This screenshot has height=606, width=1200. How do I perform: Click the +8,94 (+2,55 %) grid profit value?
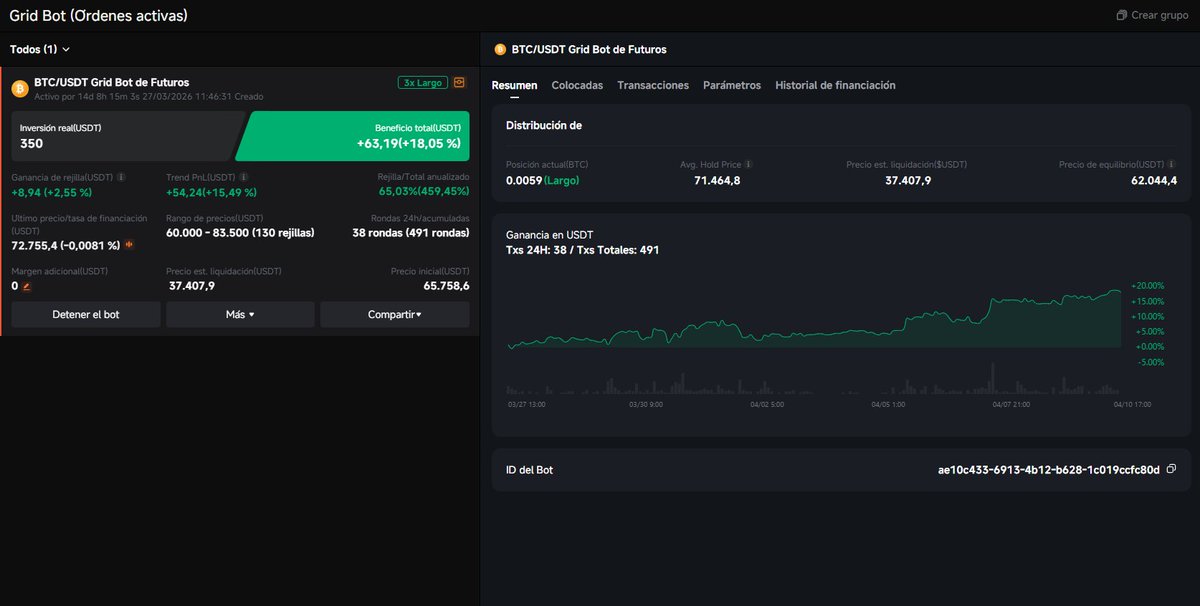click(x=51, y=192)
